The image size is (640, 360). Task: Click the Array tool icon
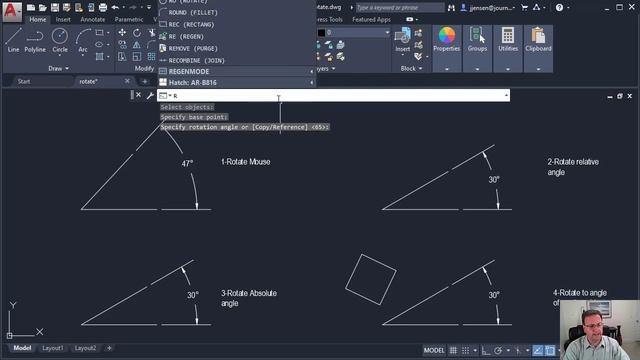tap(151, 57)
